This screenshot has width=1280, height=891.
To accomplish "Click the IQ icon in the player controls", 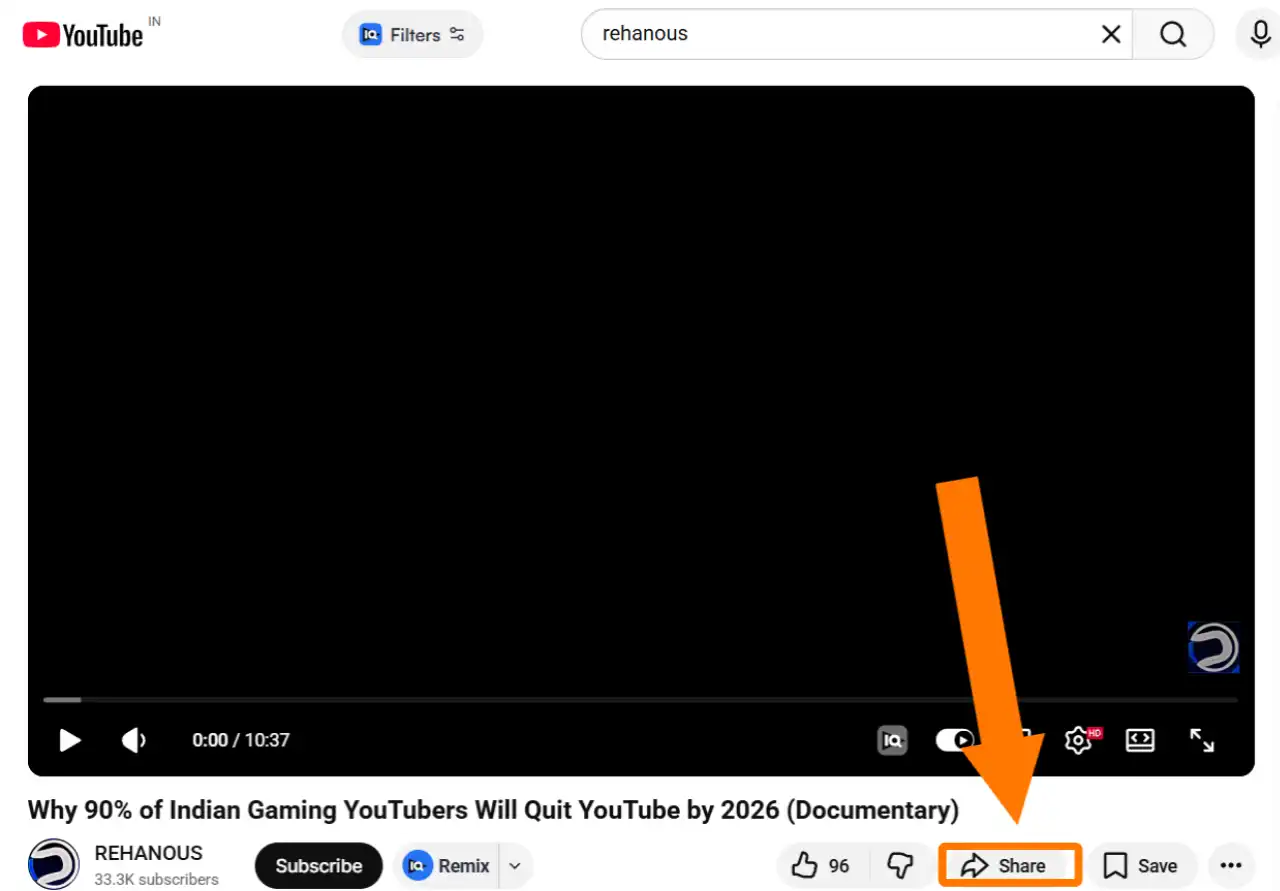I will click(x=892, y=740).
